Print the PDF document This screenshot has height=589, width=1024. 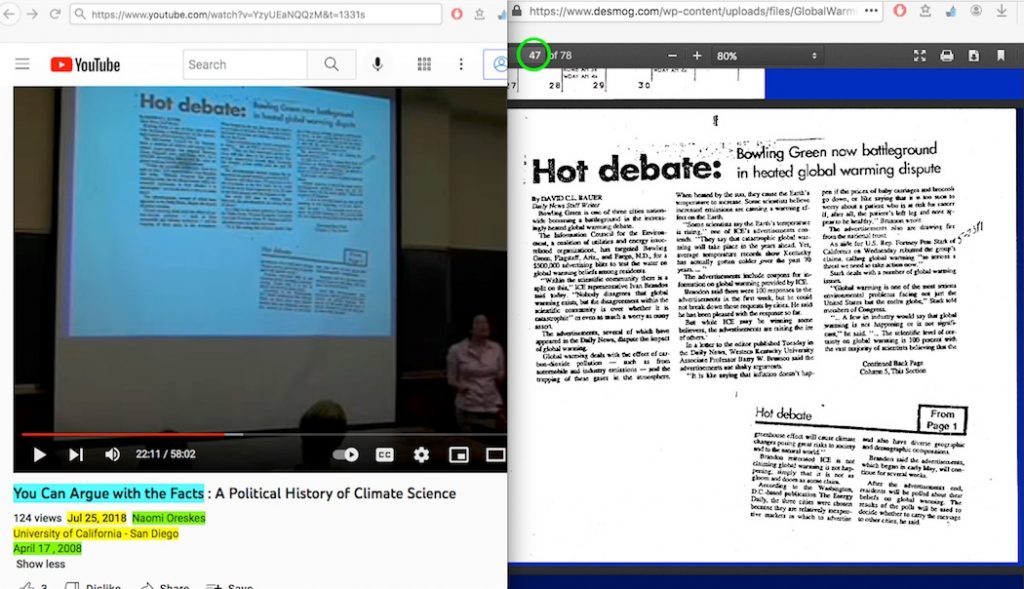pyautogui.click(x=946, y=56)
